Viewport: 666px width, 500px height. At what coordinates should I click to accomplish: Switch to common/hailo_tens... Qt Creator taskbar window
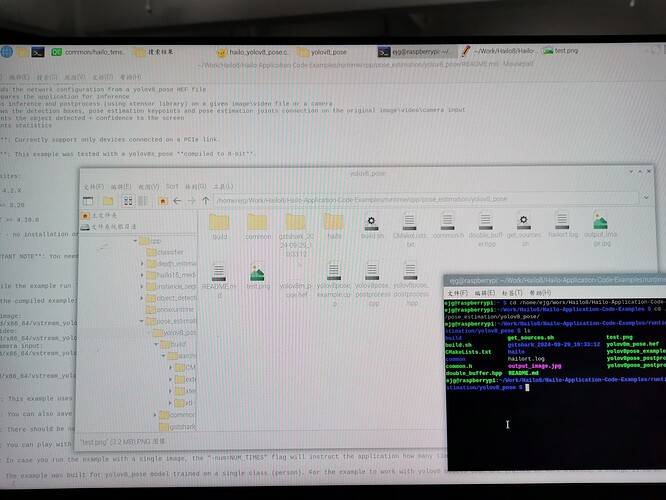click(x=87, y=52)
